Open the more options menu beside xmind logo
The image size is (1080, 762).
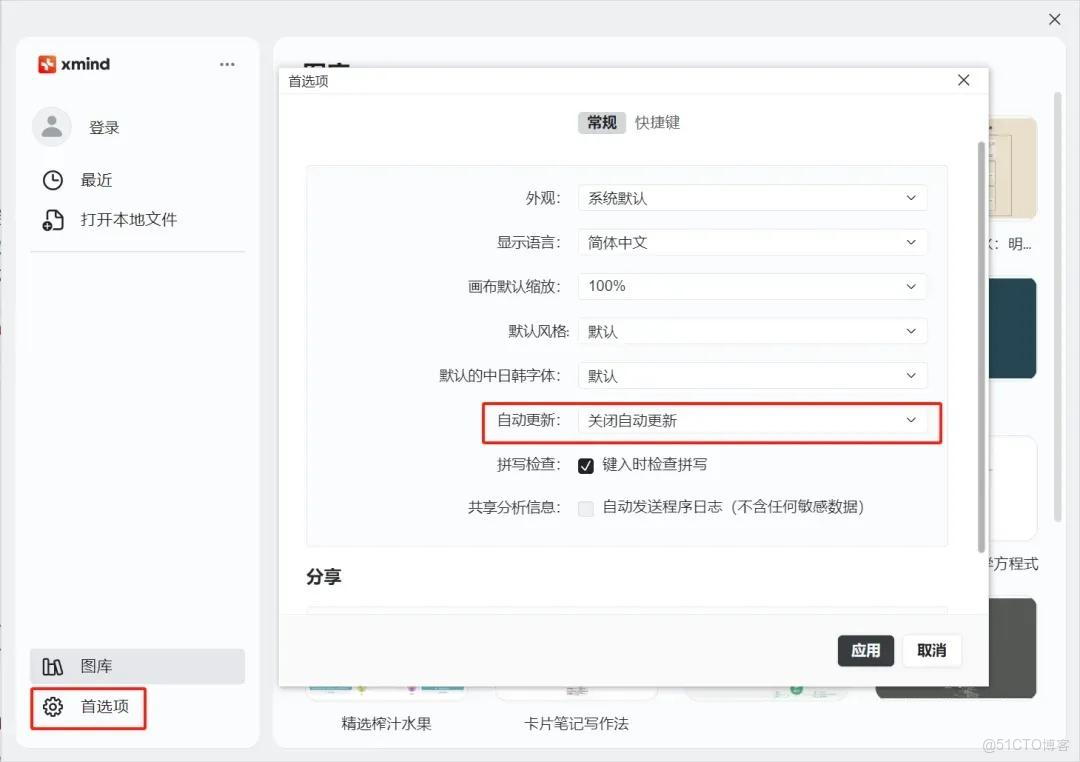pos(227,63)
